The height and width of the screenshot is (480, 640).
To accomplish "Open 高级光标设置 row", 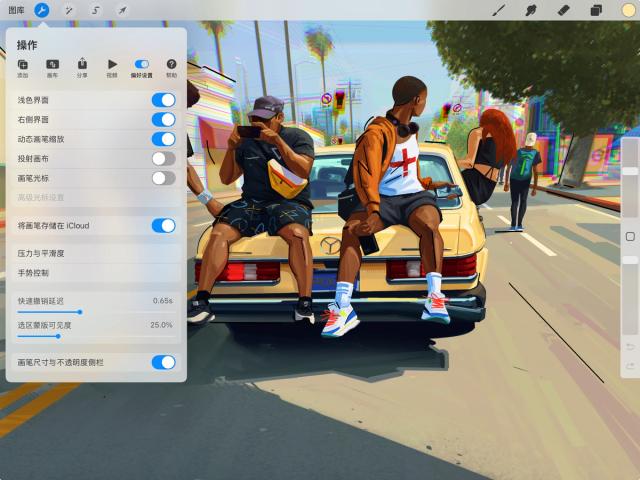I will click(x=96, y=198).
